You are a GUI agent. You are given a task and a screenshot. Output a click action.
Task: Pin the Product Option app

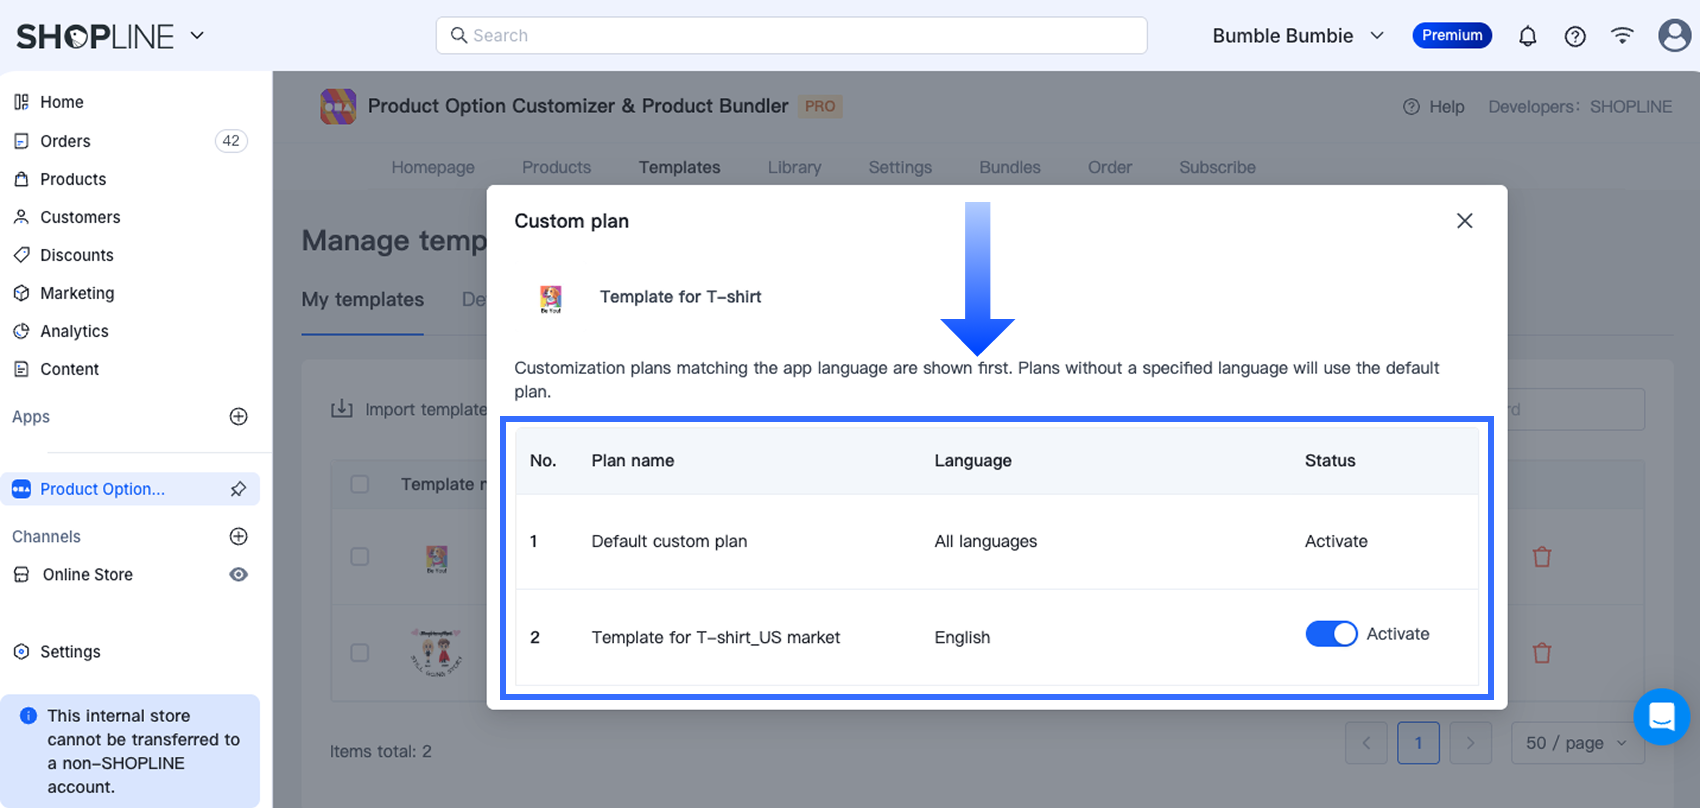pos(238,489)
